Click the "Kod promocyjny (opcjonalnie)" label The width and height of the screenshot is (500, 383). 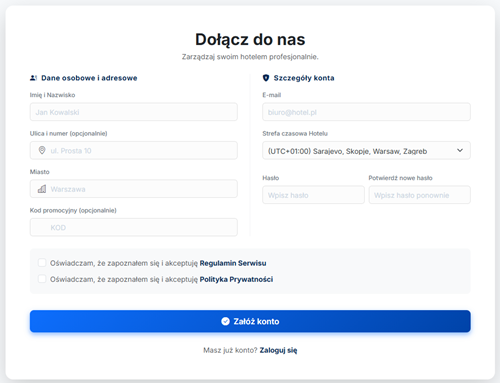73,210
